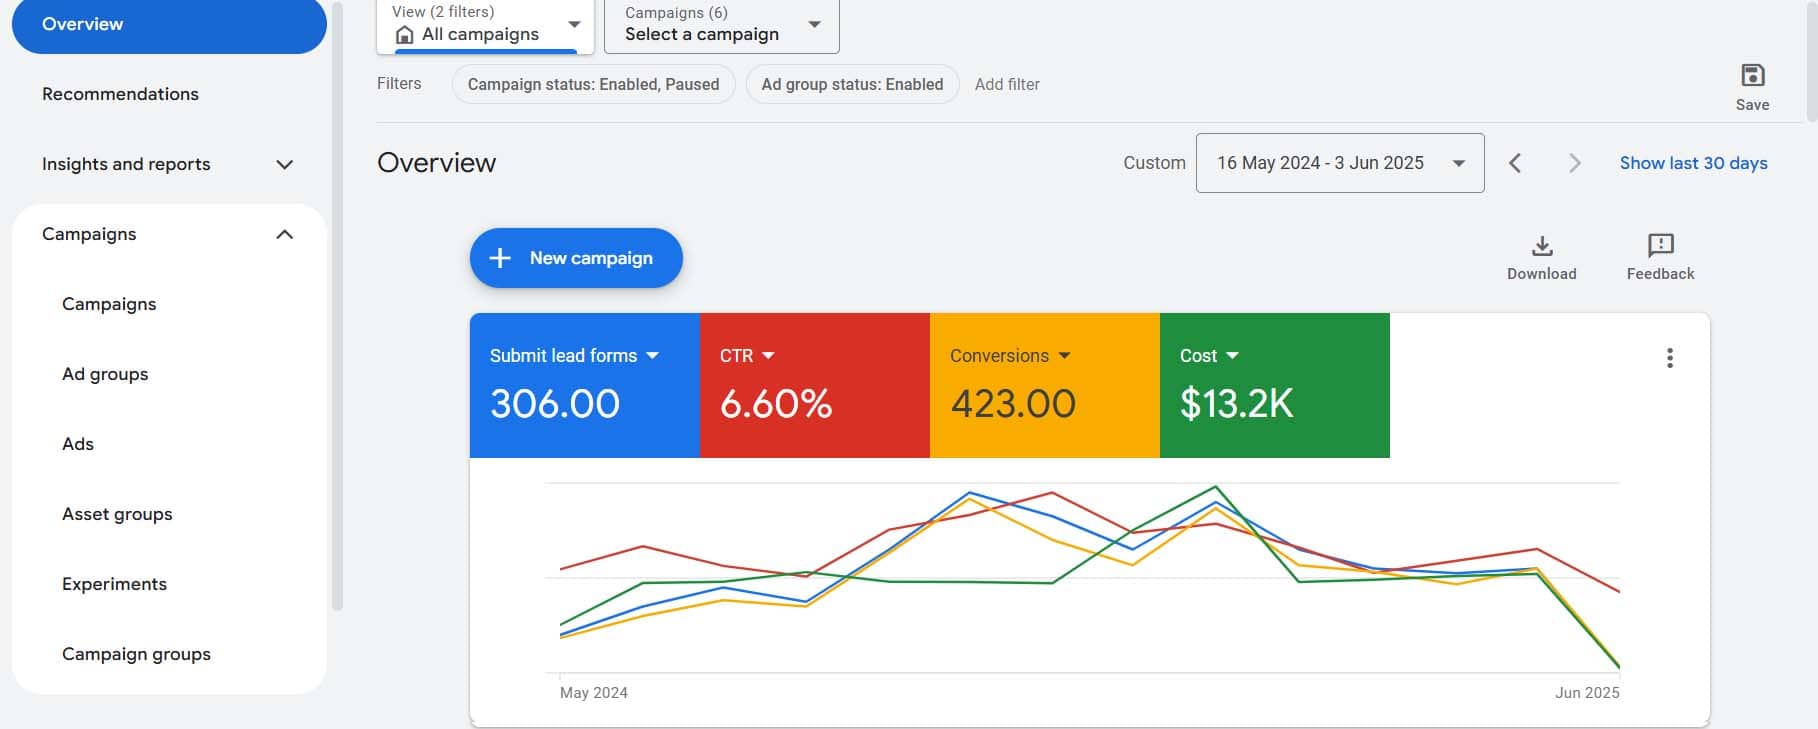Open the scorecard three-dot menu
The height and width of the screenshot is (729, 1818).
point(1669,358)
